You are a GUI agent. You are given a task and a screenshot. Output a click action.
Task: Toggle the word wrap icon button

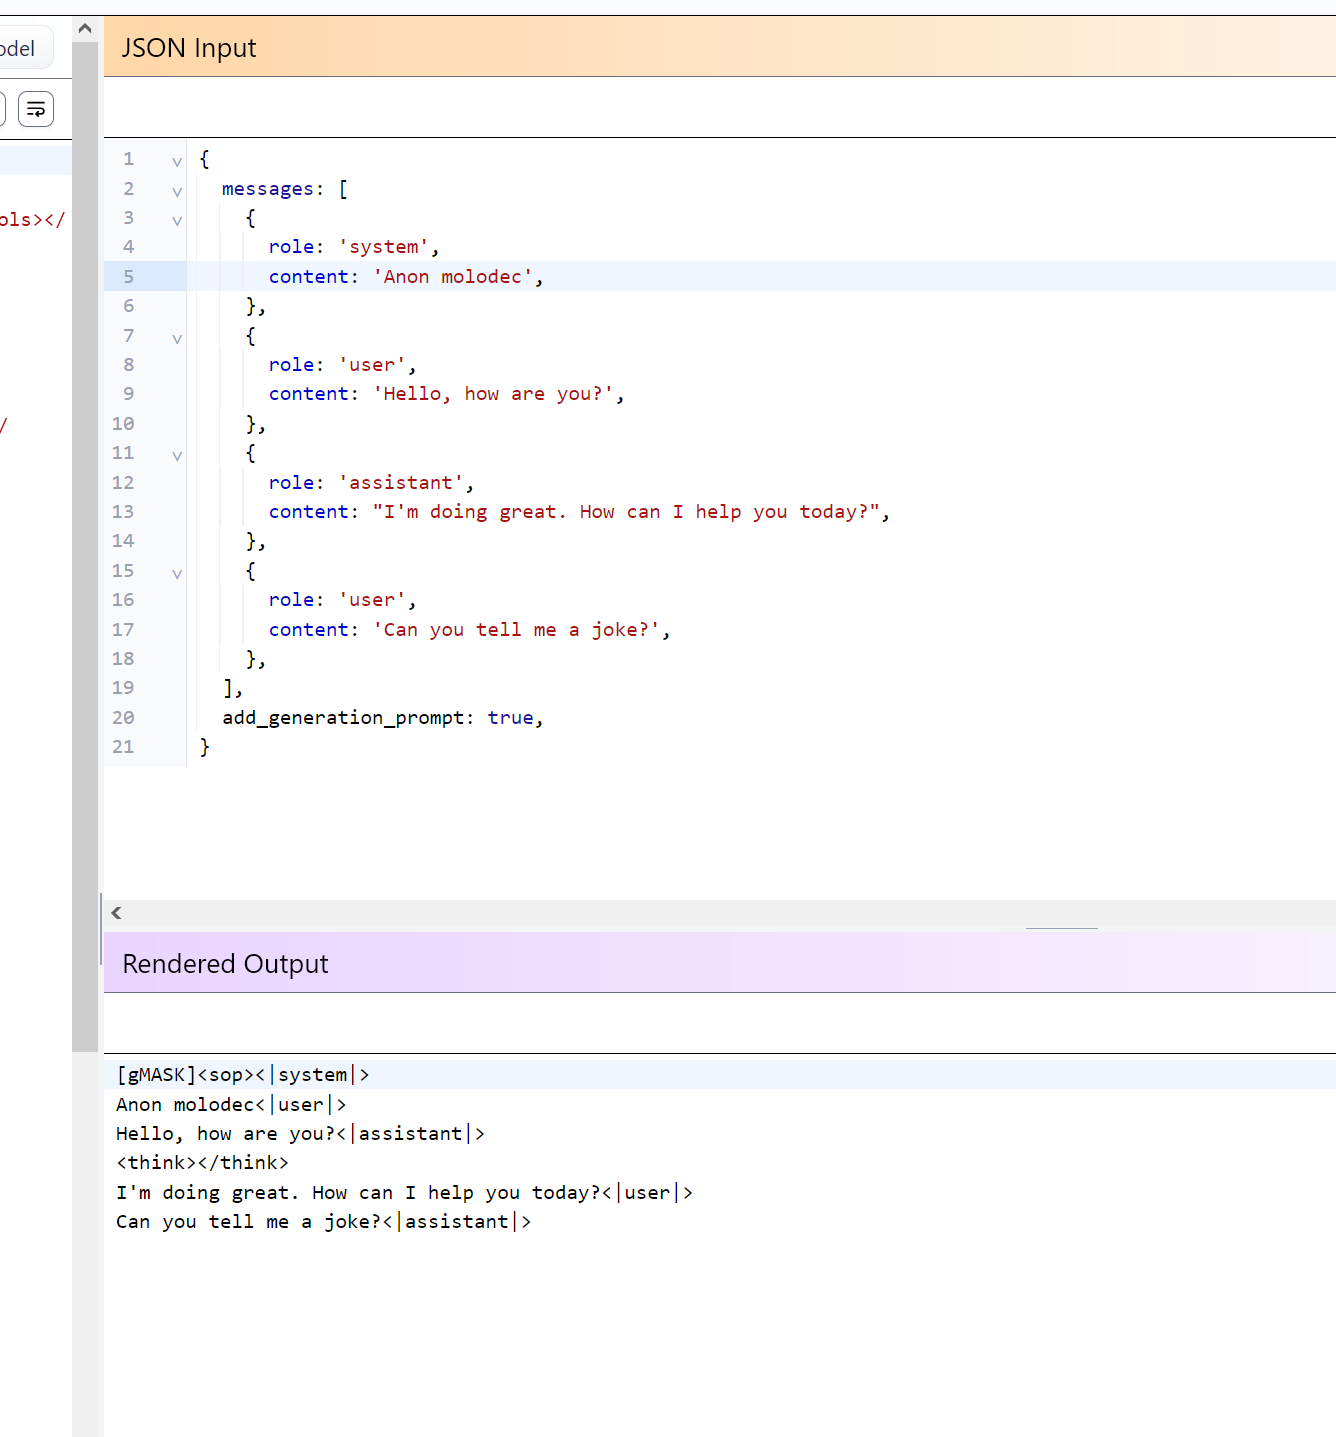[x=36, y=109]
